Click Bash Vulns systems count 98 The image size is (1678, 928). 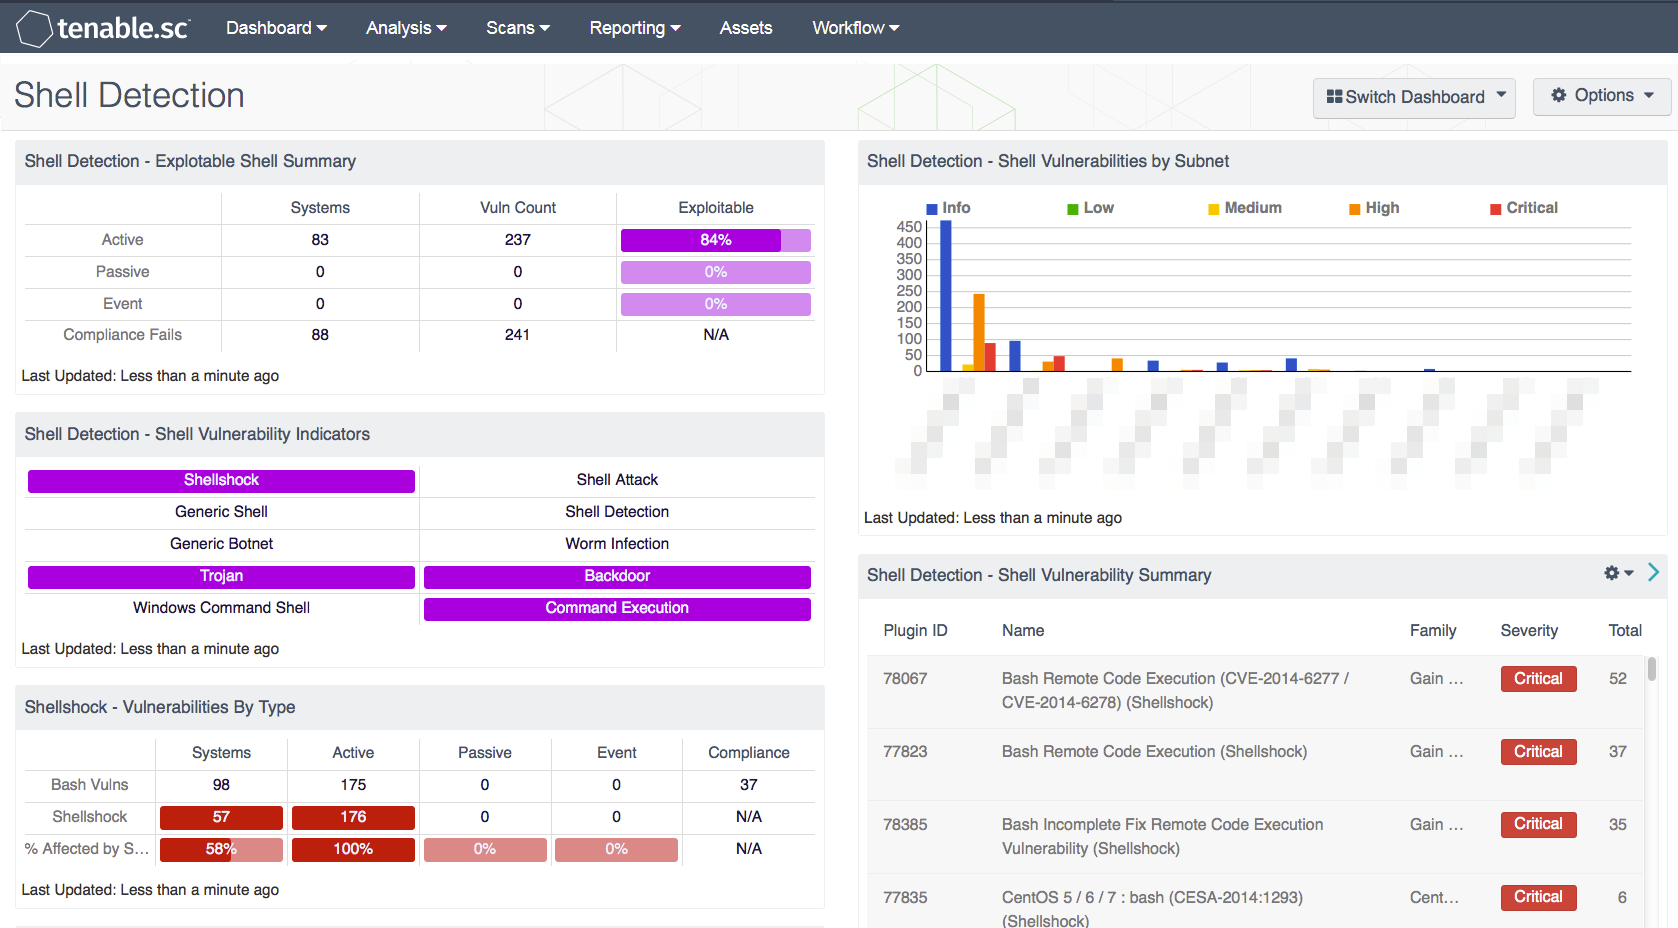tap(221, 785)
